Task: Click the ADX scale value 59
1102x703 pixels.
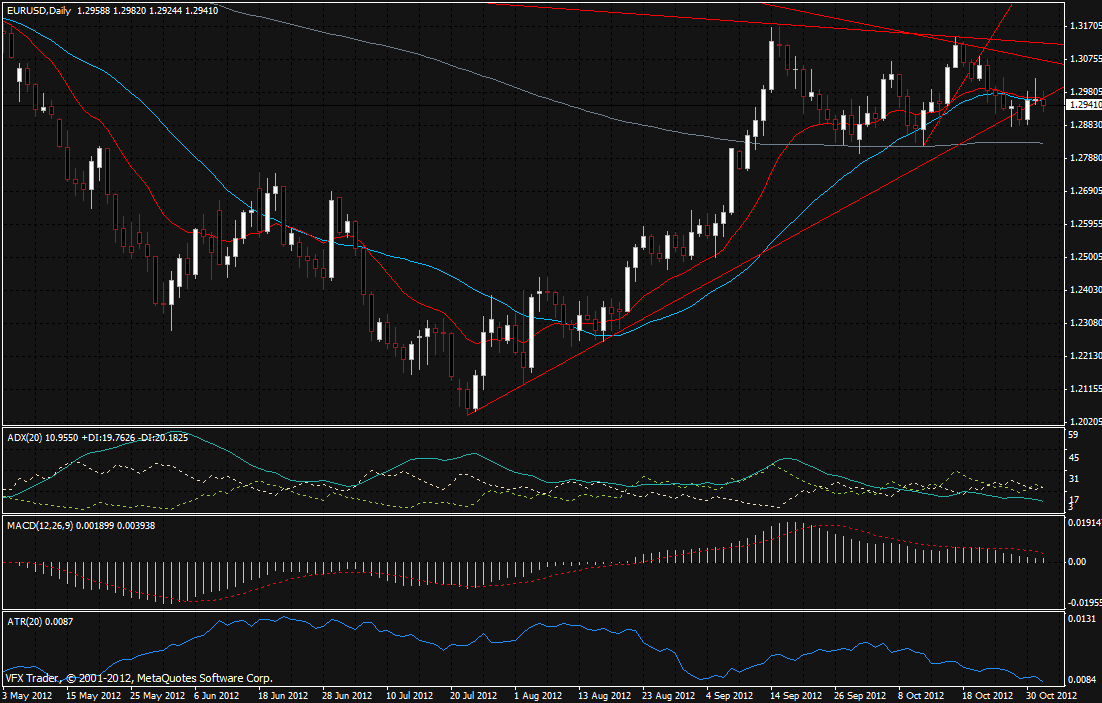Action: point(1073,436)
